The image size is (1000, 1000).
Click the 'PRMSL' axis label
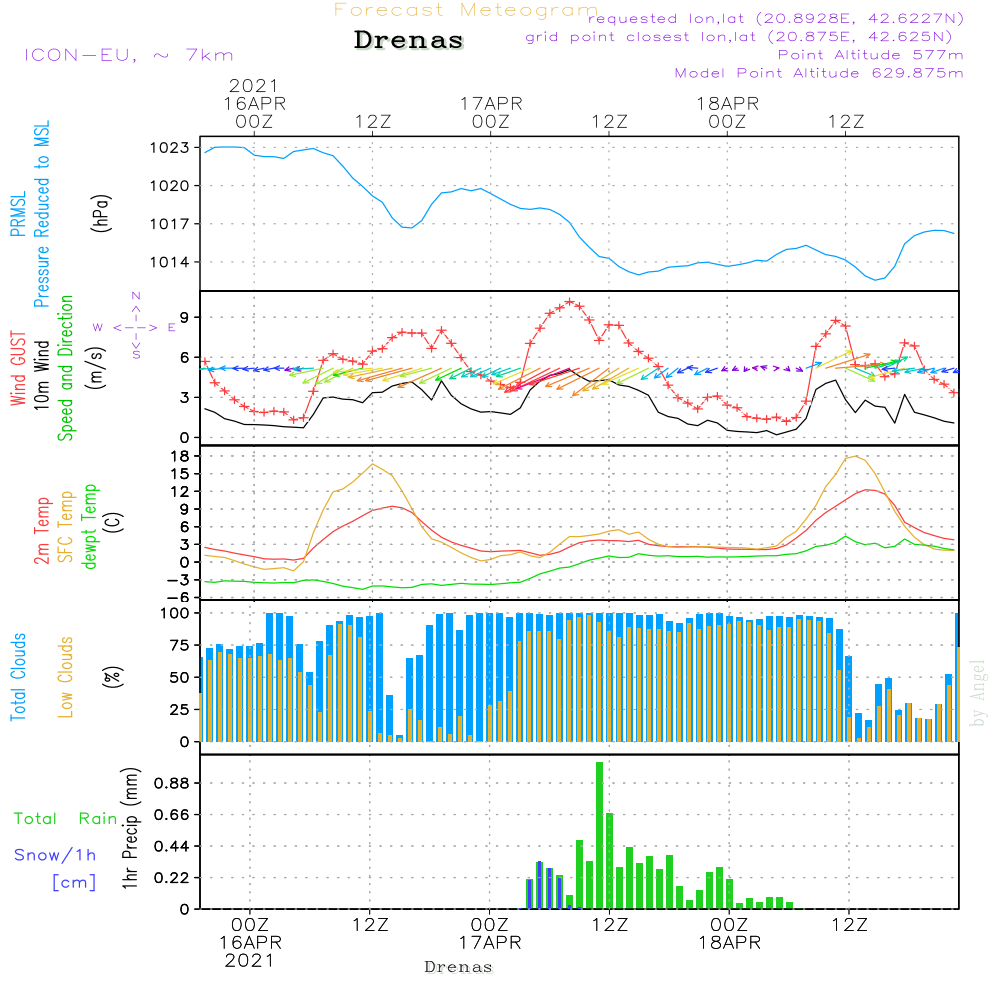(18, 213)
